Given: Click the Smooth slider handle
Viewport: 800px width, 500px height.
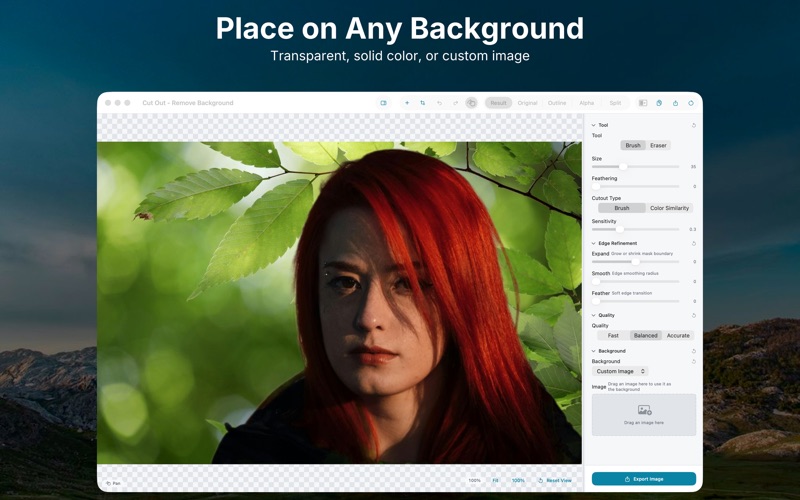Looking at the screenshot, I should click(595, 282).
